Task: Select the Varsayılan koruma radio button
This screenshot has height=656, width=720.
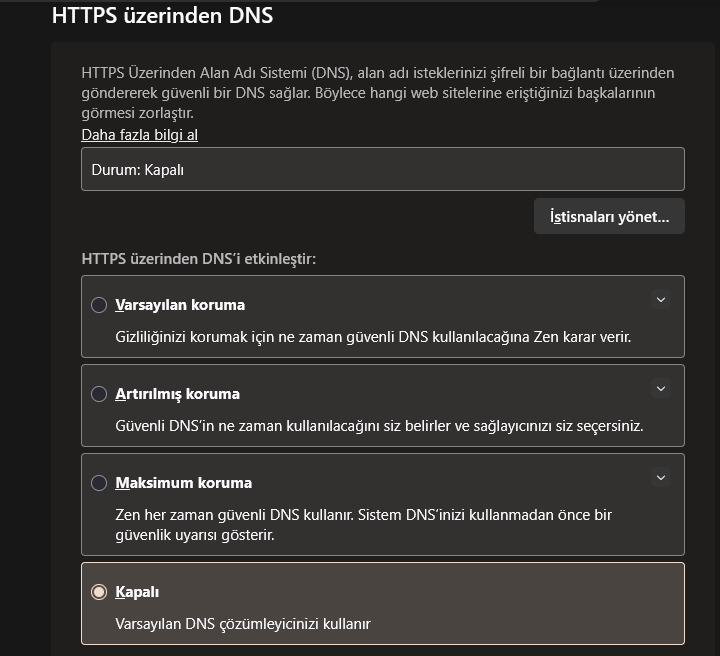Action: 99,305
